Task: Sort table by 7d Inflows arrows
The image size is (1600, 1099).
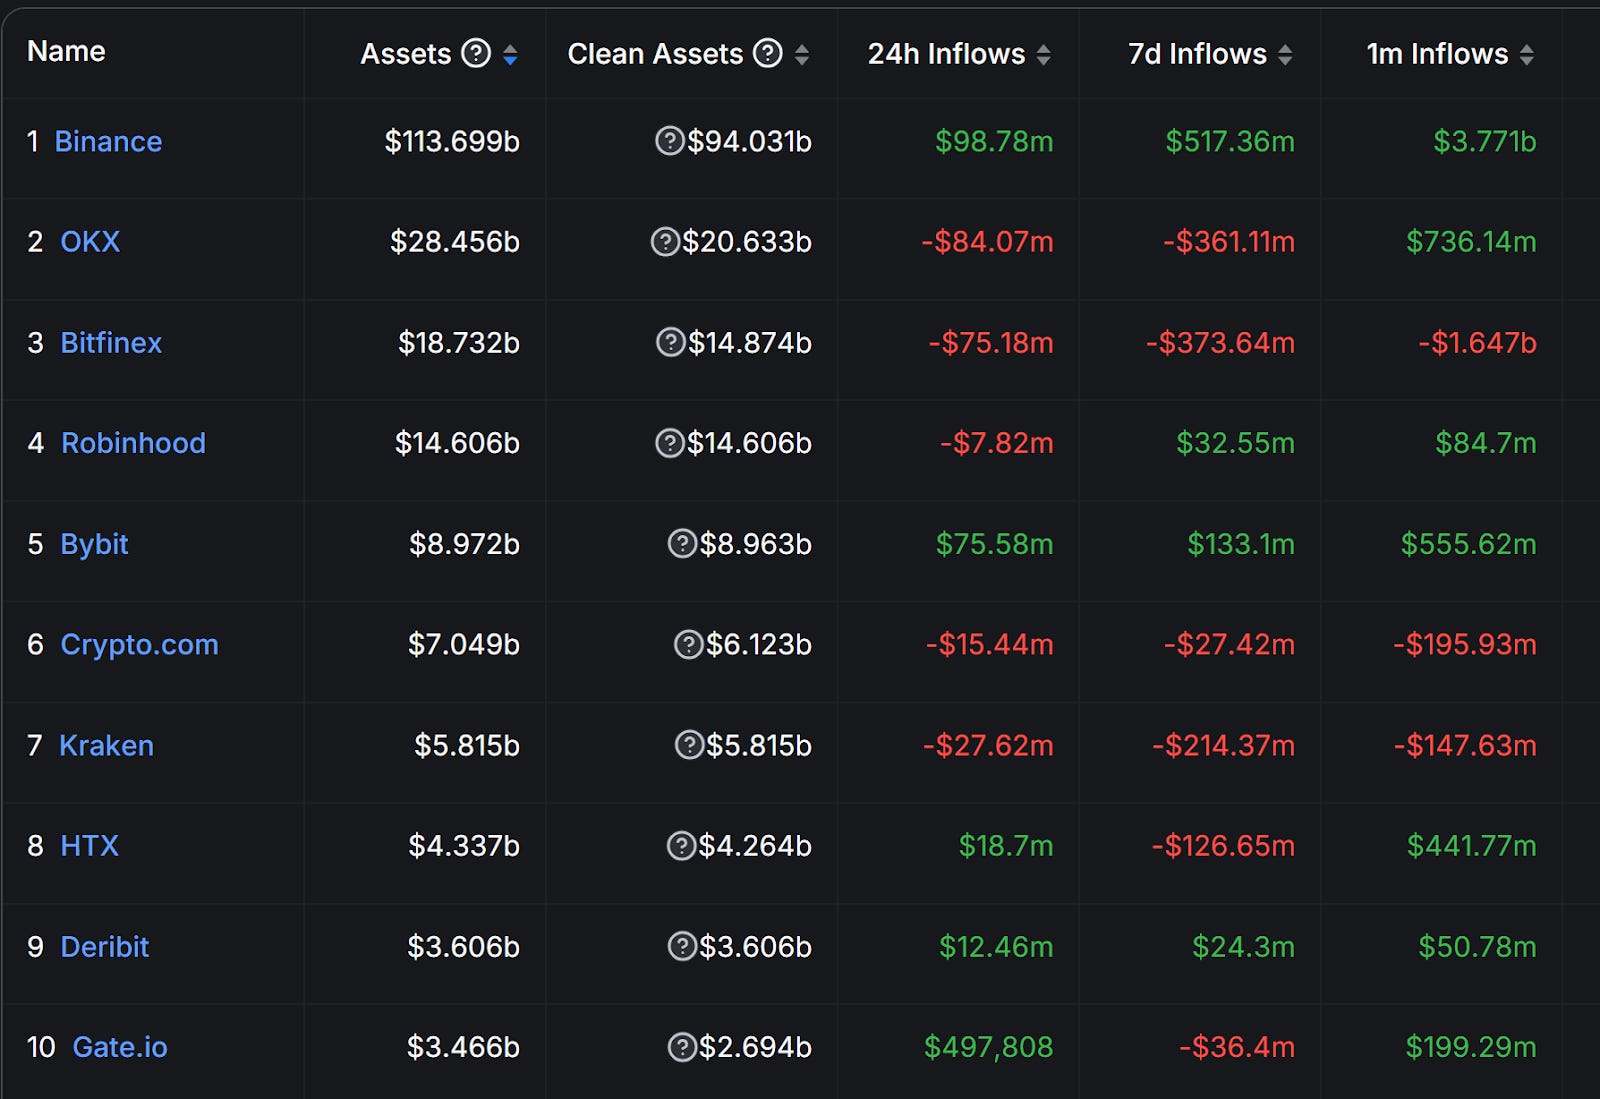Action: pos(1285,55)
